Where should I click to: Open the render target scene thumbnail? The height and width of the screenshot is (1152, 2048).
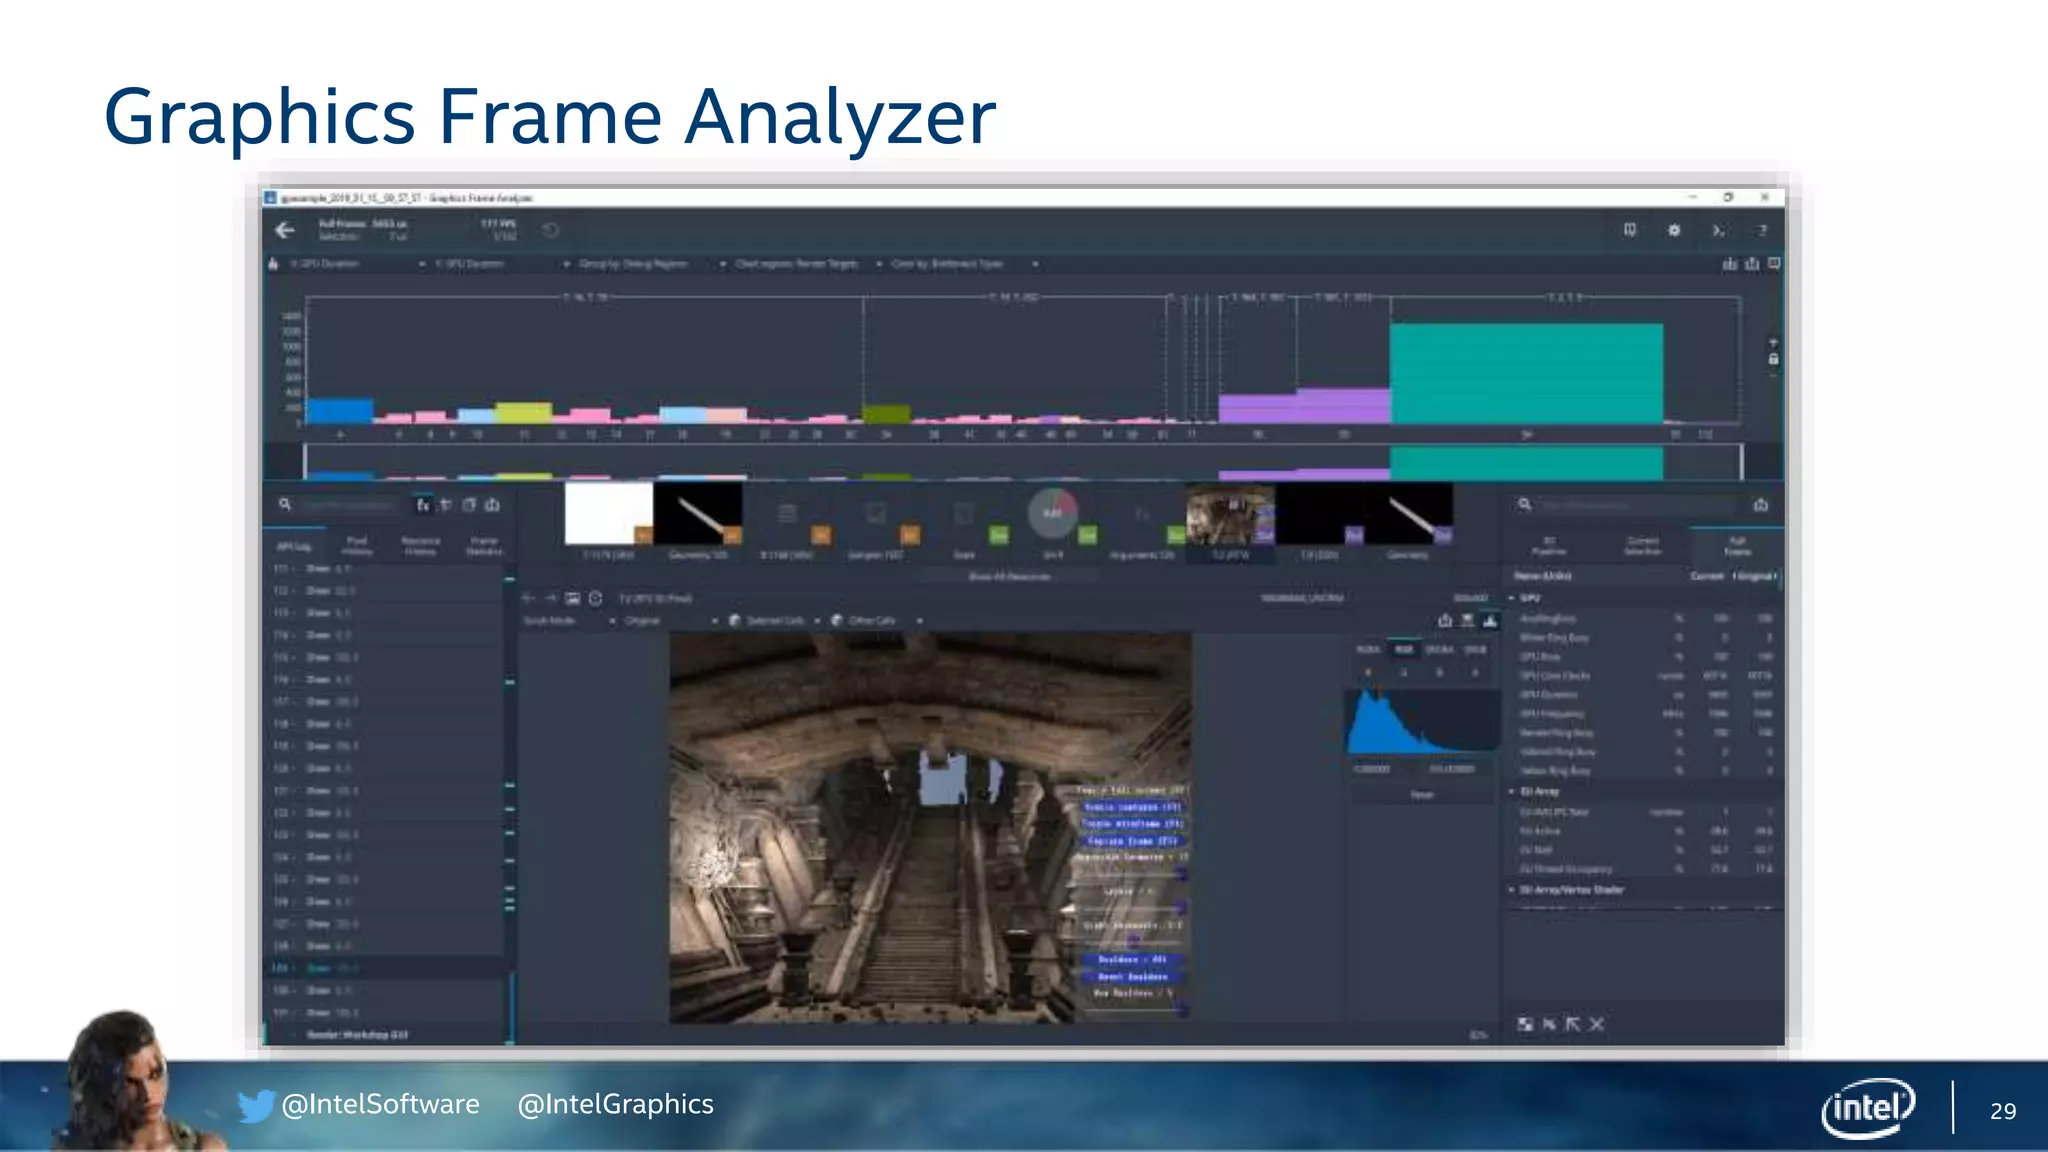click(x=1230, y=514)
